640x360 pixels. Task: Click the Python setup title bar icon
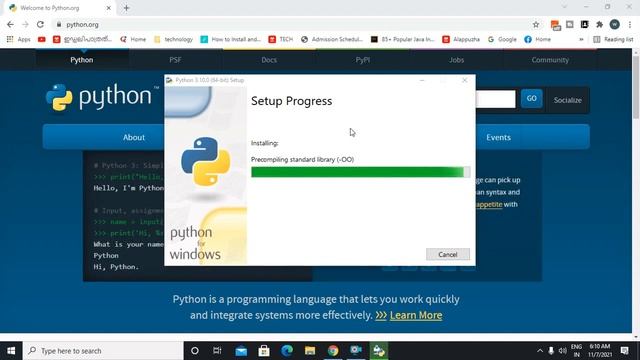coord(169,80)
